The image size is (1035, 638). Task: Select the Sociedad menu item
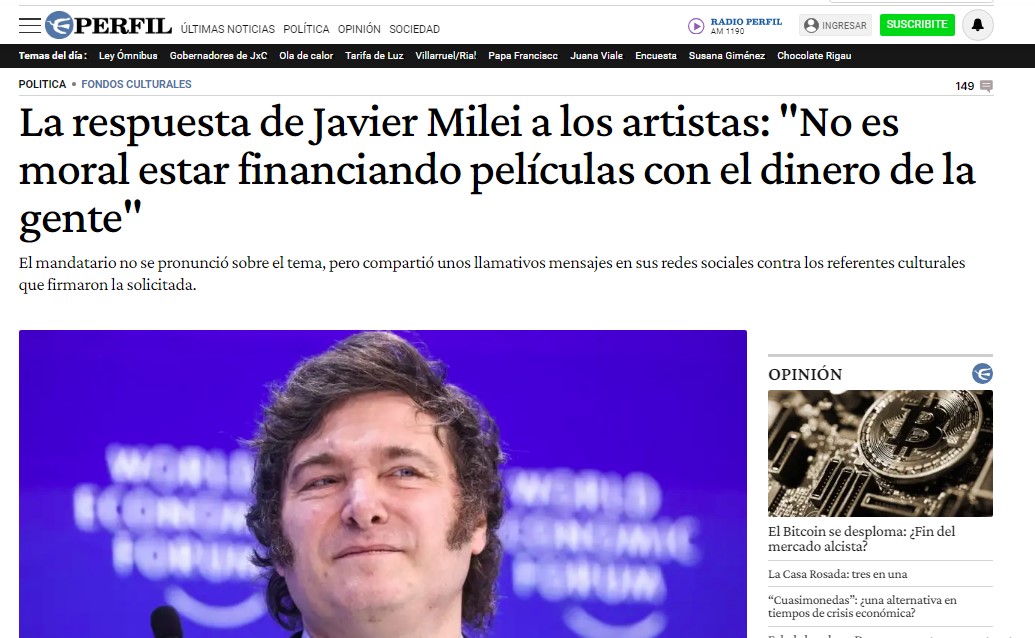tap(415, 29)
